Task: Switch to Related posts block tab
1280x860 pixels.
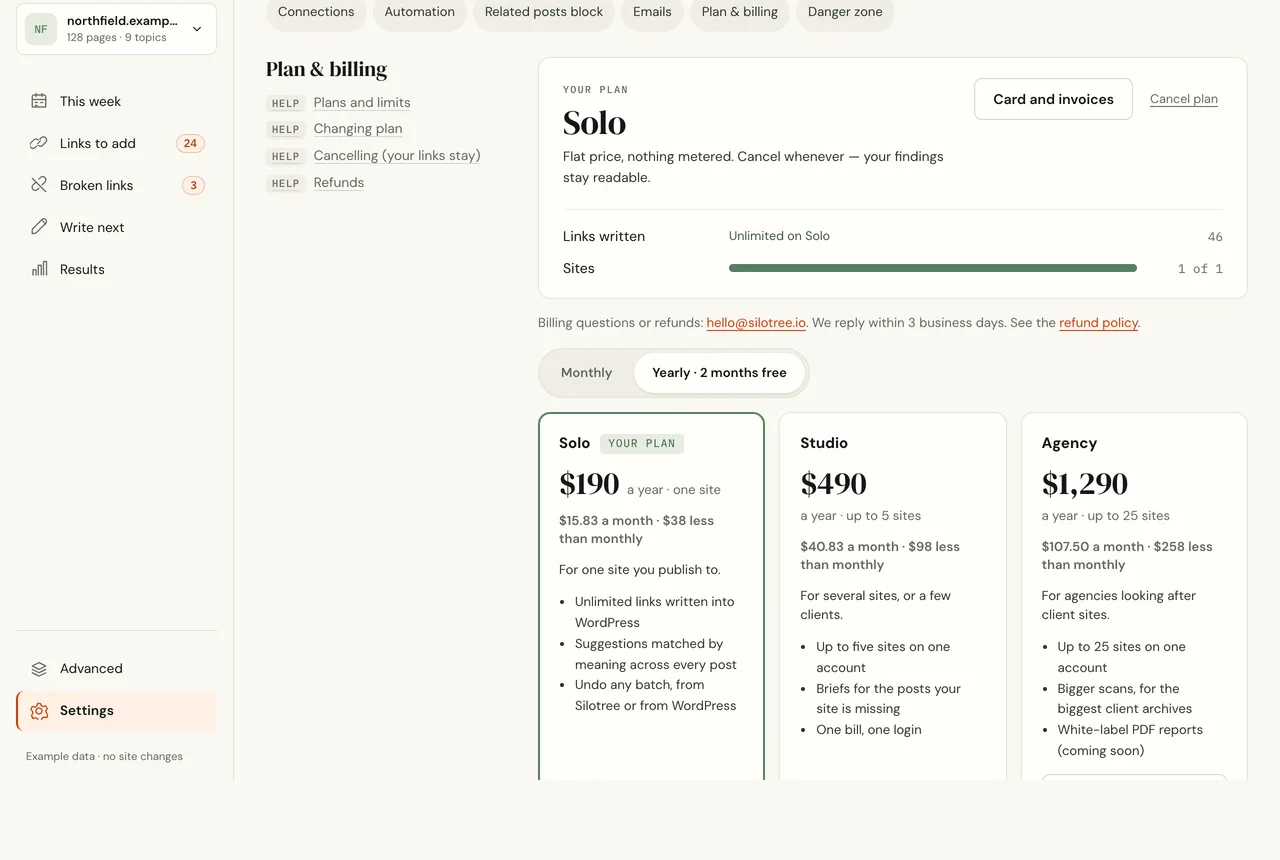Action: (544, 12)
